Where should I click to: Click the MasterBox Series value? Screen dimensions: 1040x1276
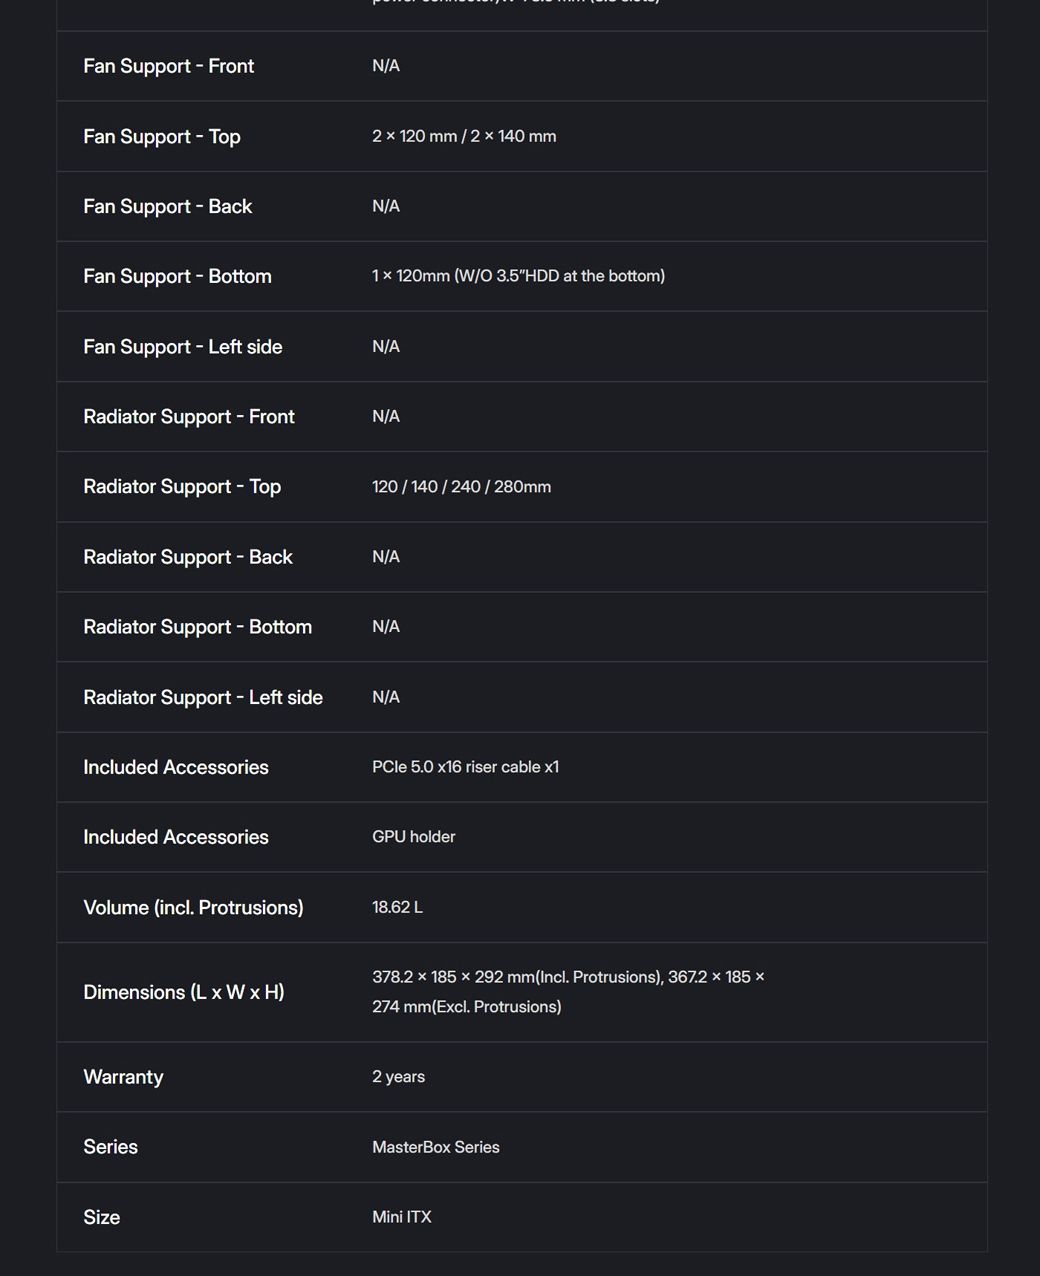(x=435, y=1147)
